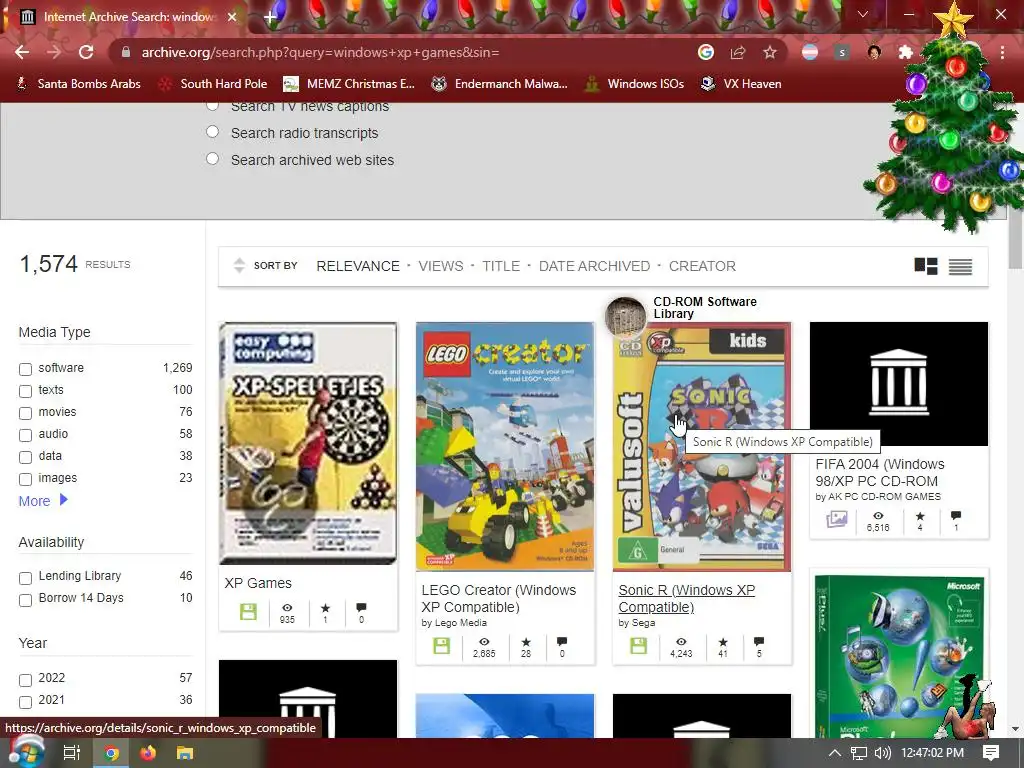
Task: Select Search archived web sites option
Action: [212, 159]
